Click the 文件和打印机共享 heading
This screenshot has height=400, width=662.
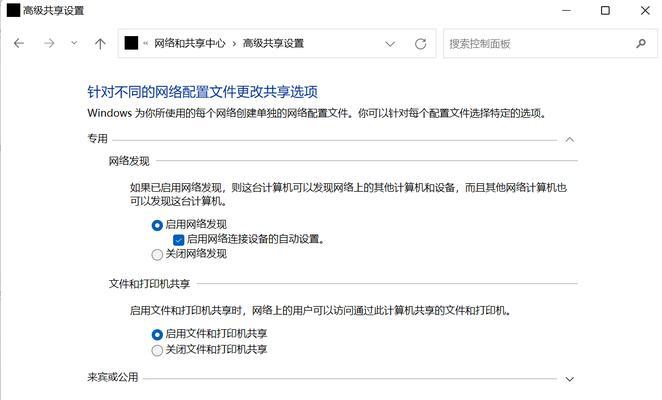pyautogui.click(x=149, y=284)
